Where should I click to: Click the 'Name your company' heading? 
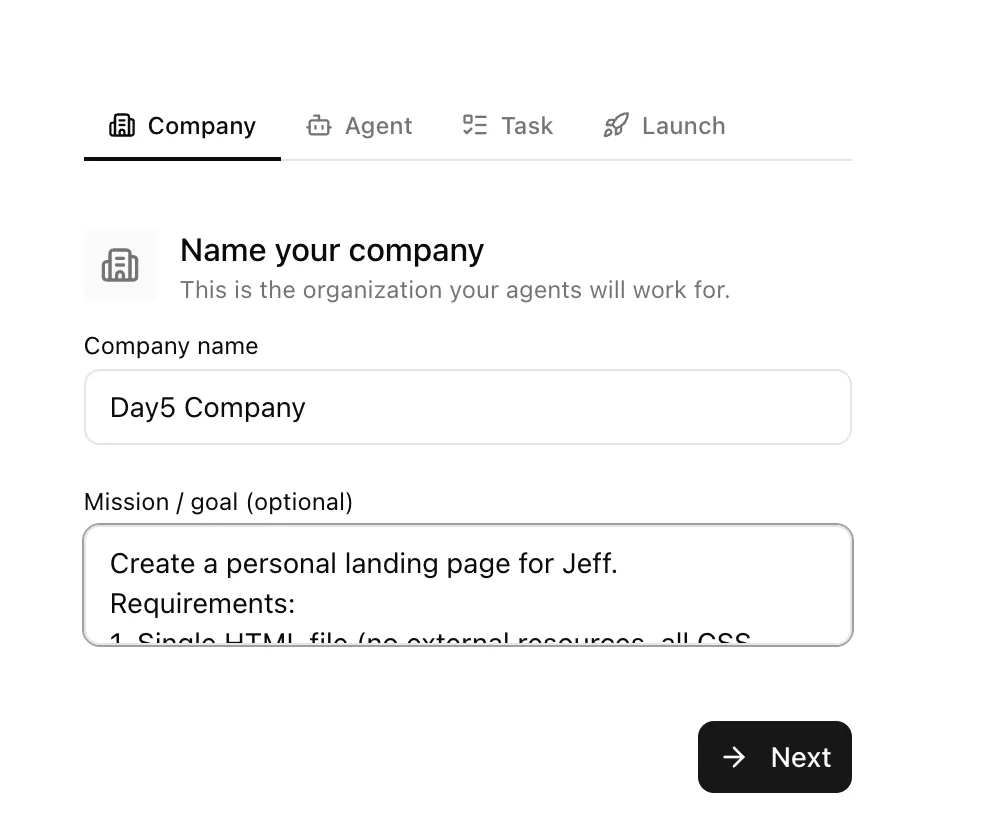click(331, 250)
